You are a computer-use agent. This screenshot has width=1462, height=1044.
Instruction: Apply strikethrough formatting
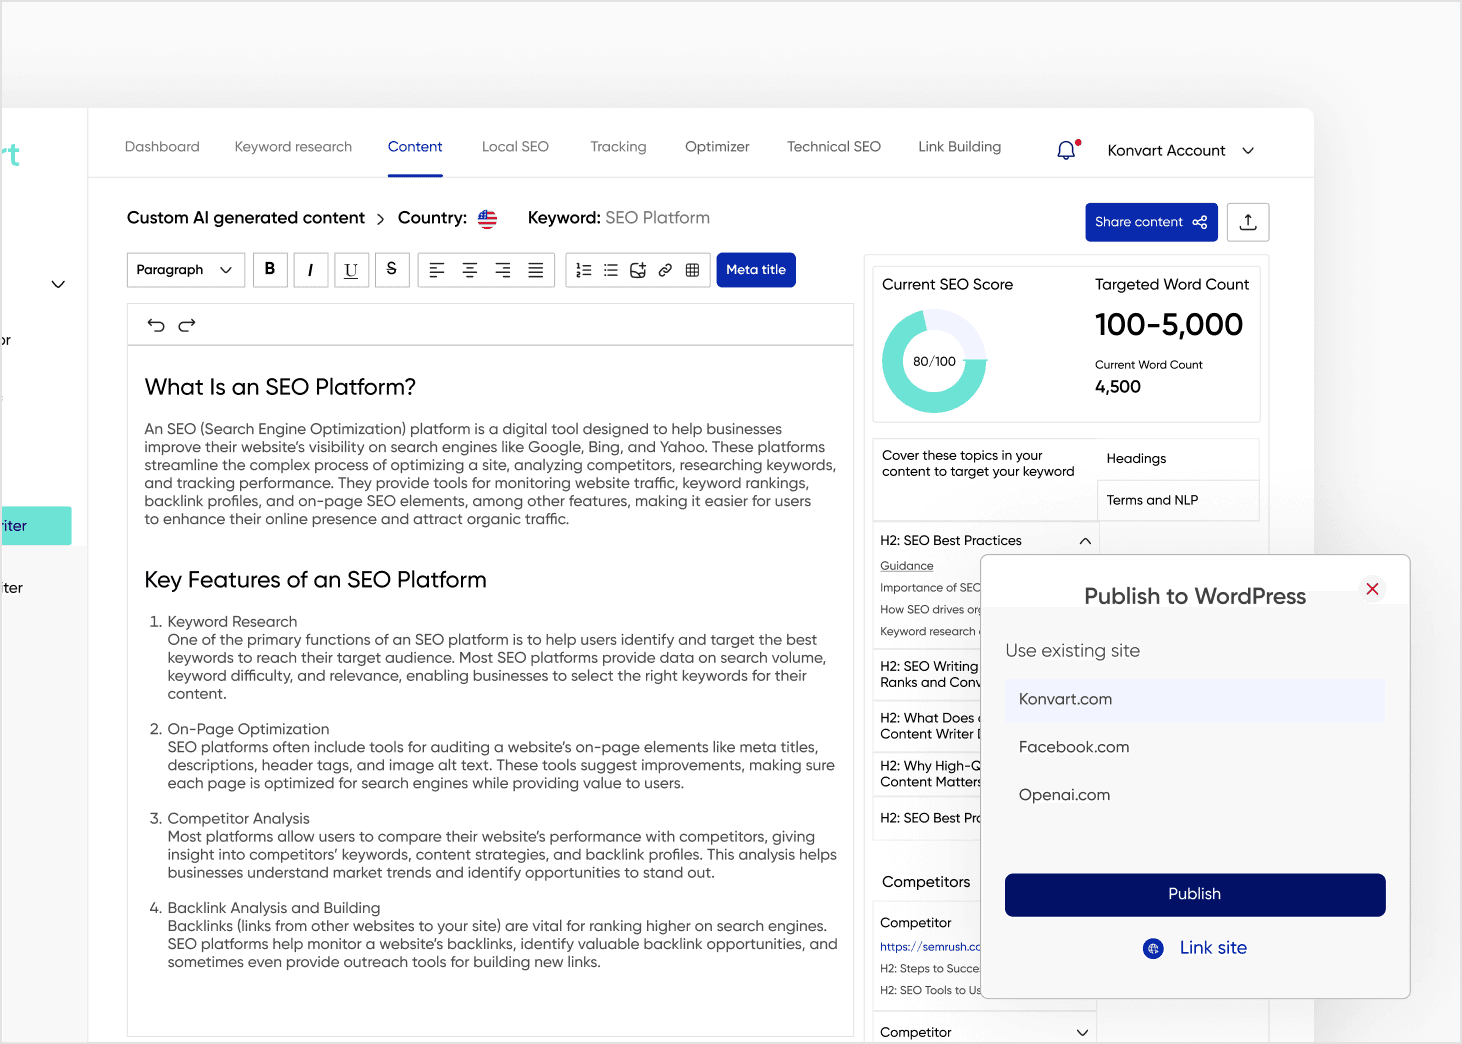392,270
